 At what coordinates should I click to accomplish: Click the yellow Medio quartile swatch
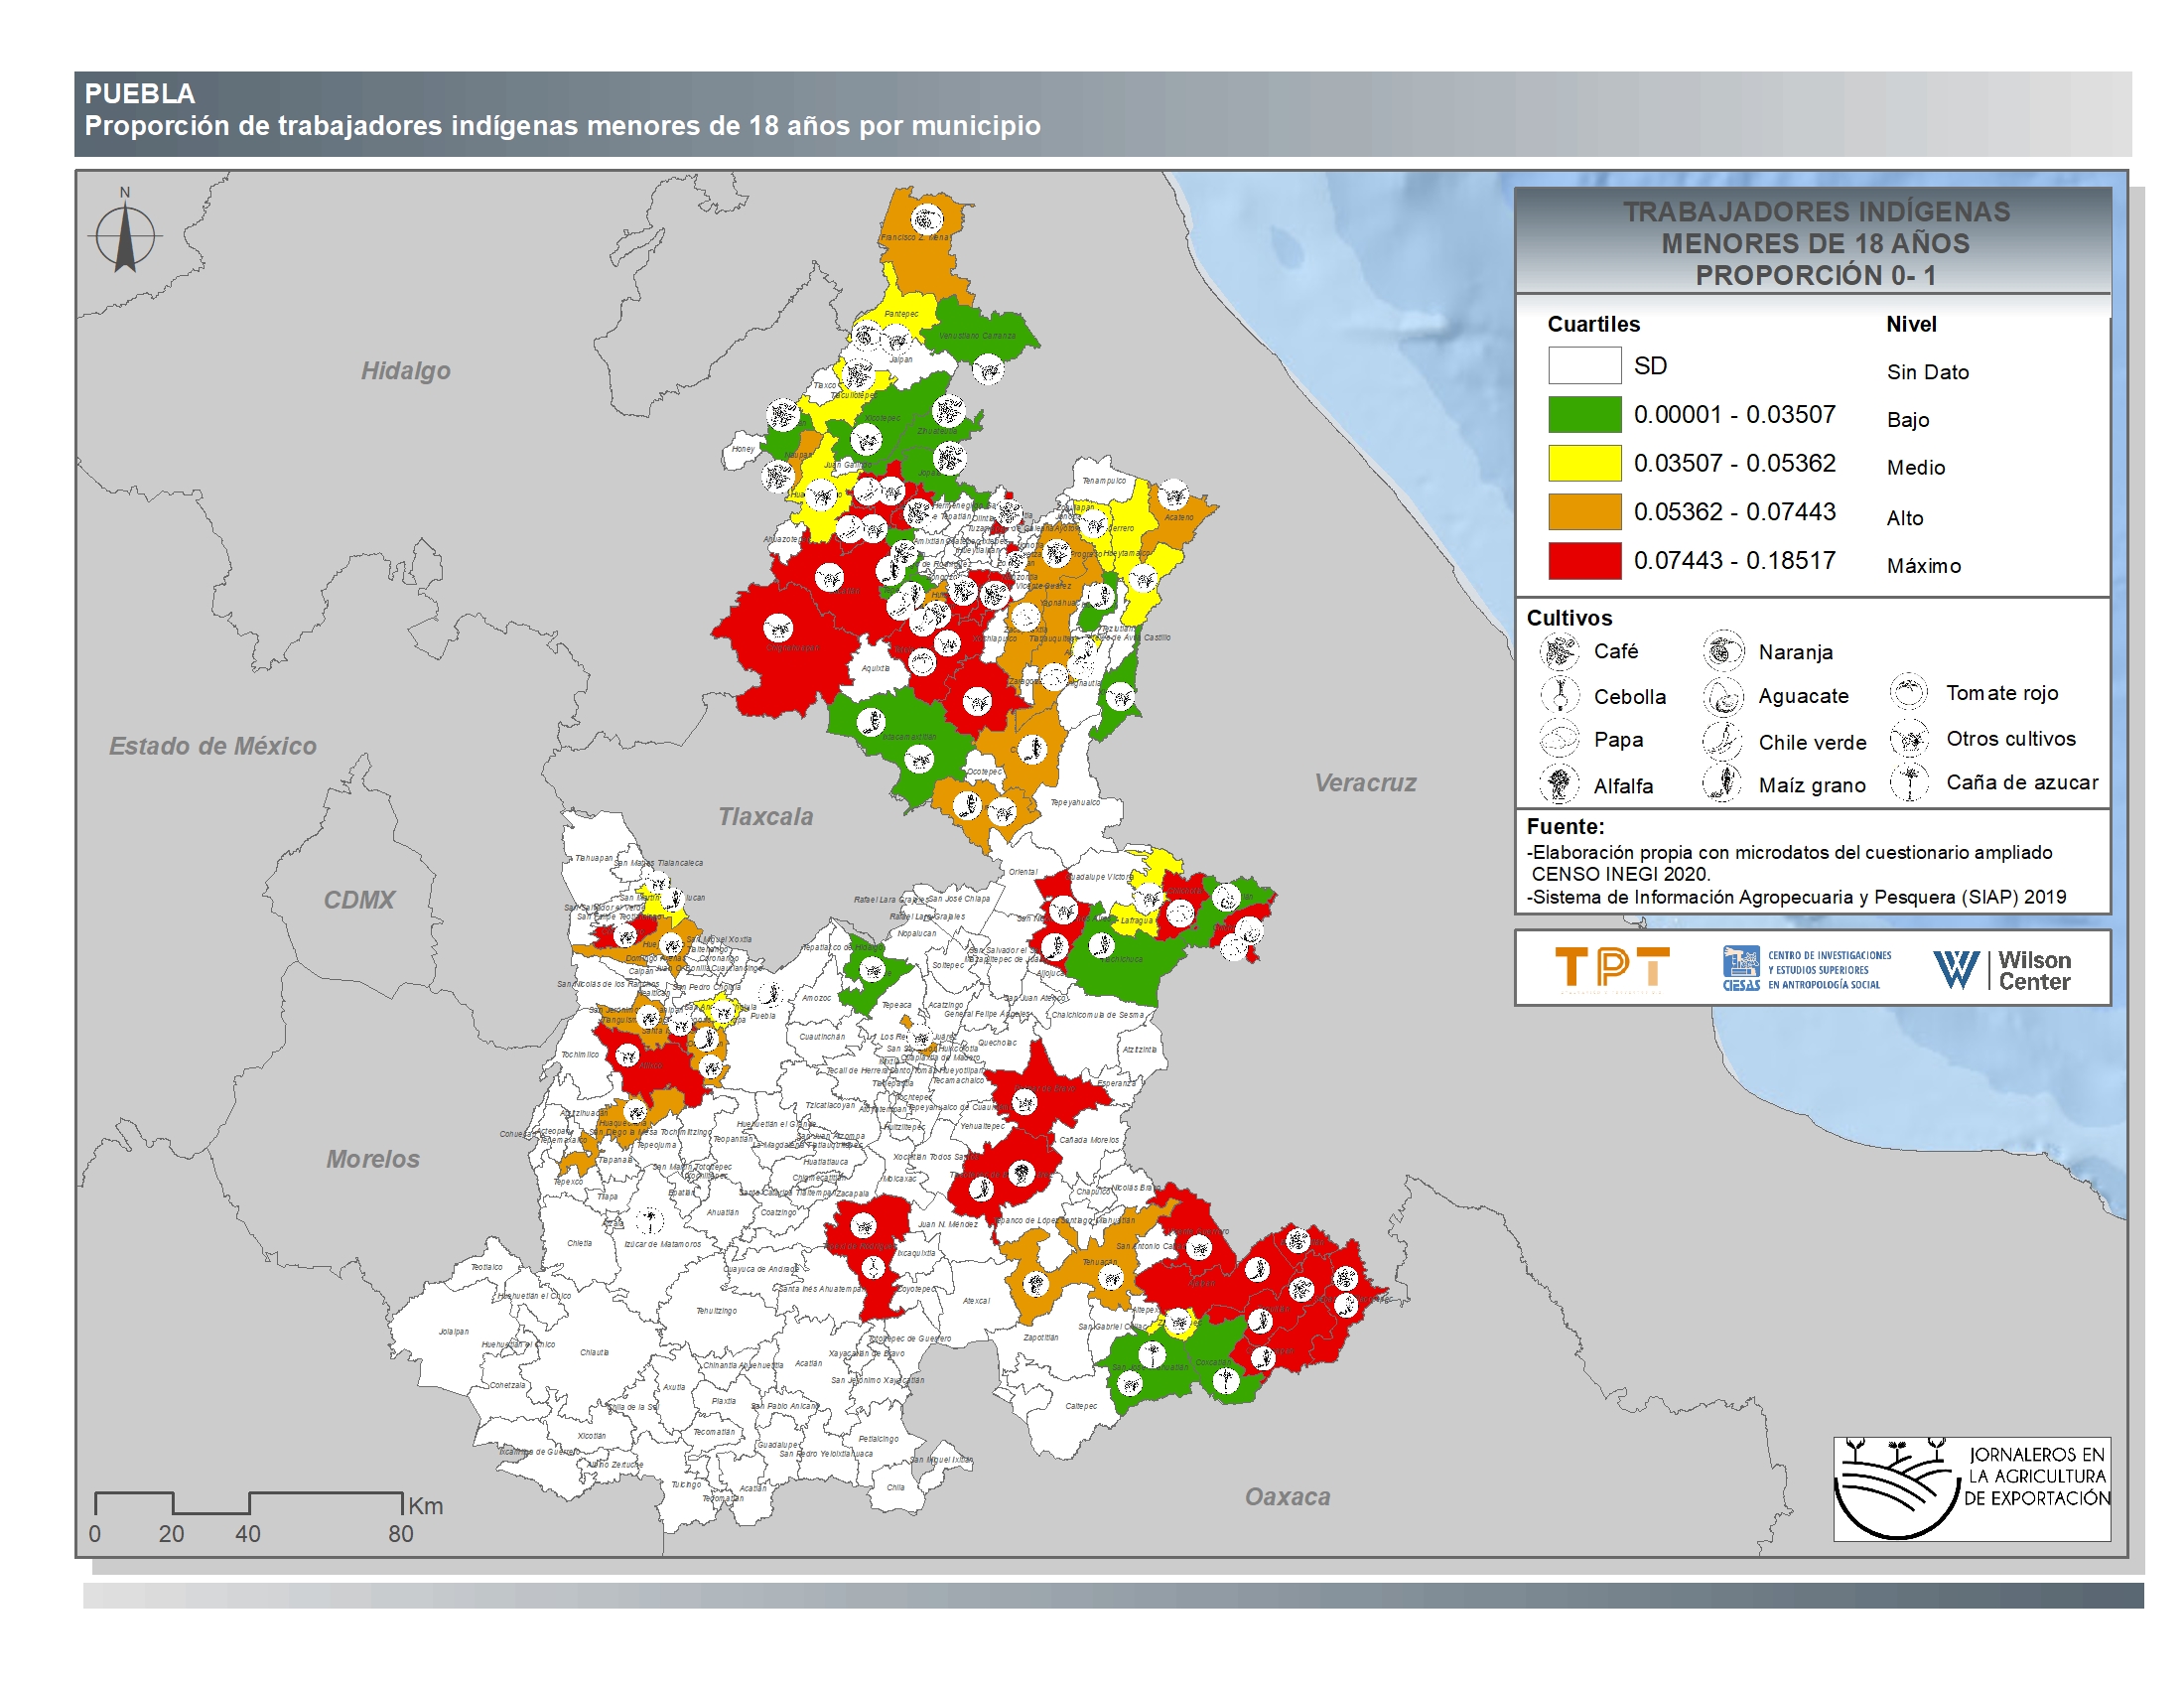click(x=1584, y=463)
